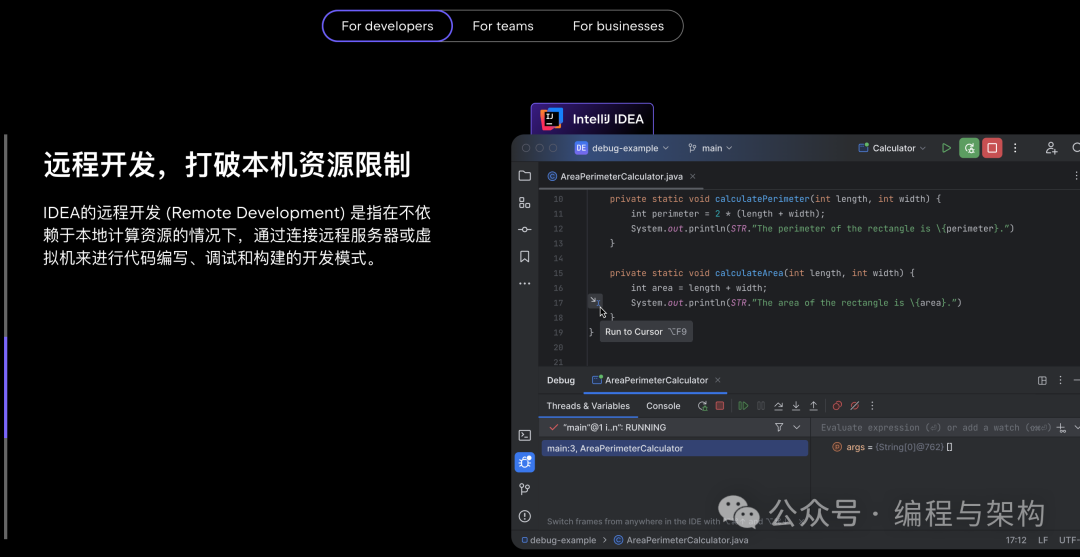This screenshot has height=557, width=1080.
Task: Open the Calculator run configuration dropdown
Action: tap(892, 148)
